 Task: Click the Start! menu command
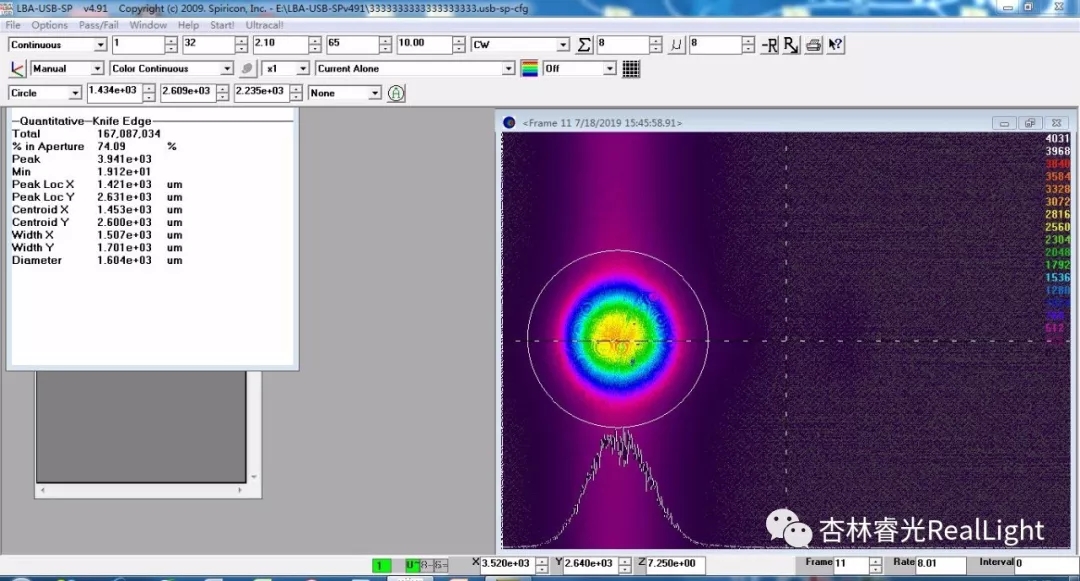[222, 25]
